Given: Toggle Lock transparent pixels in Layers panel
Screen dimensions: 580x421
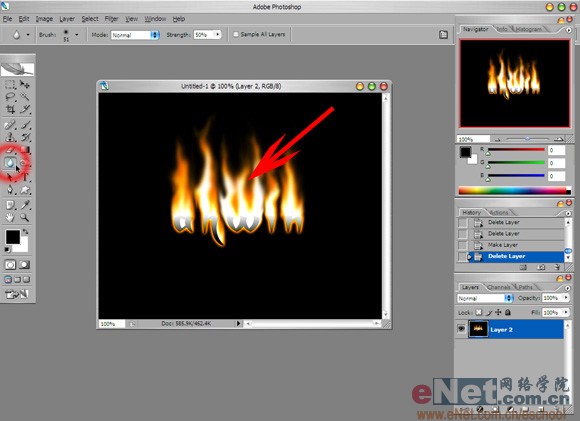Looking at the screenshot, I should [x=479, y=312].
